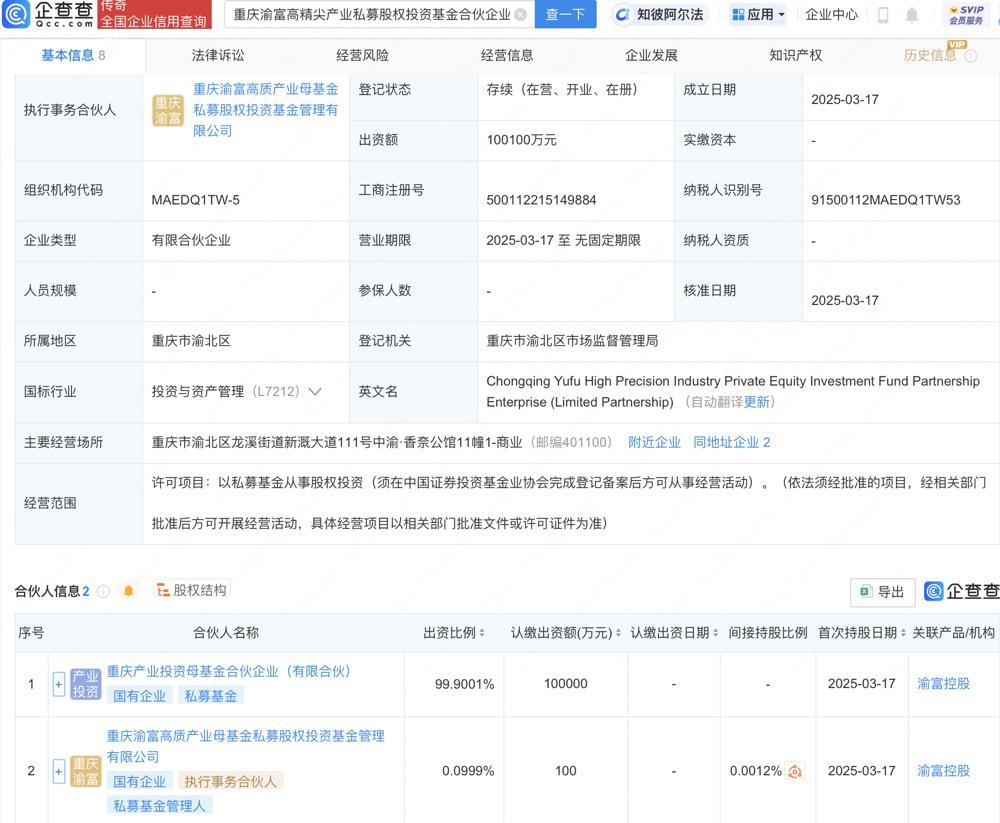This screenshot has height=823, width=1000.
Task: Switch to 基本信息 tab
Action: [73, 56]
